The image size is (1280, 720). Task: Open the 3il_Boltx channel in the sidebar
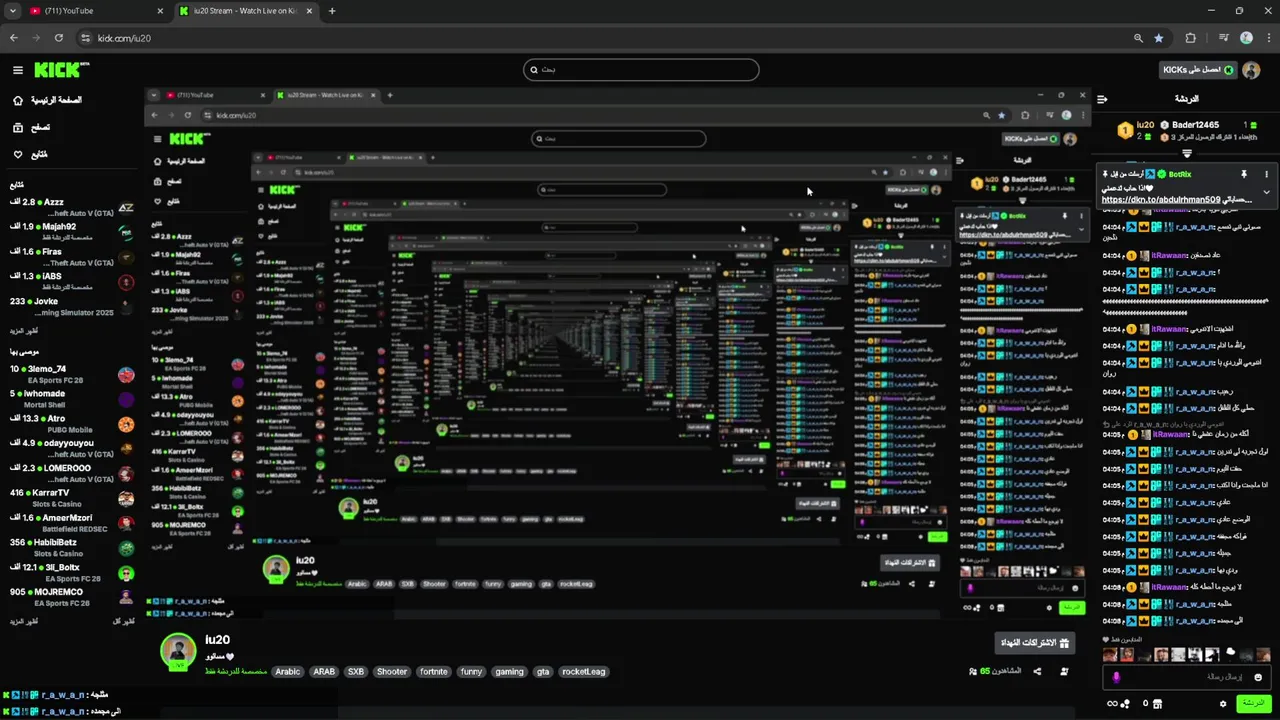(x=70, y=572)
